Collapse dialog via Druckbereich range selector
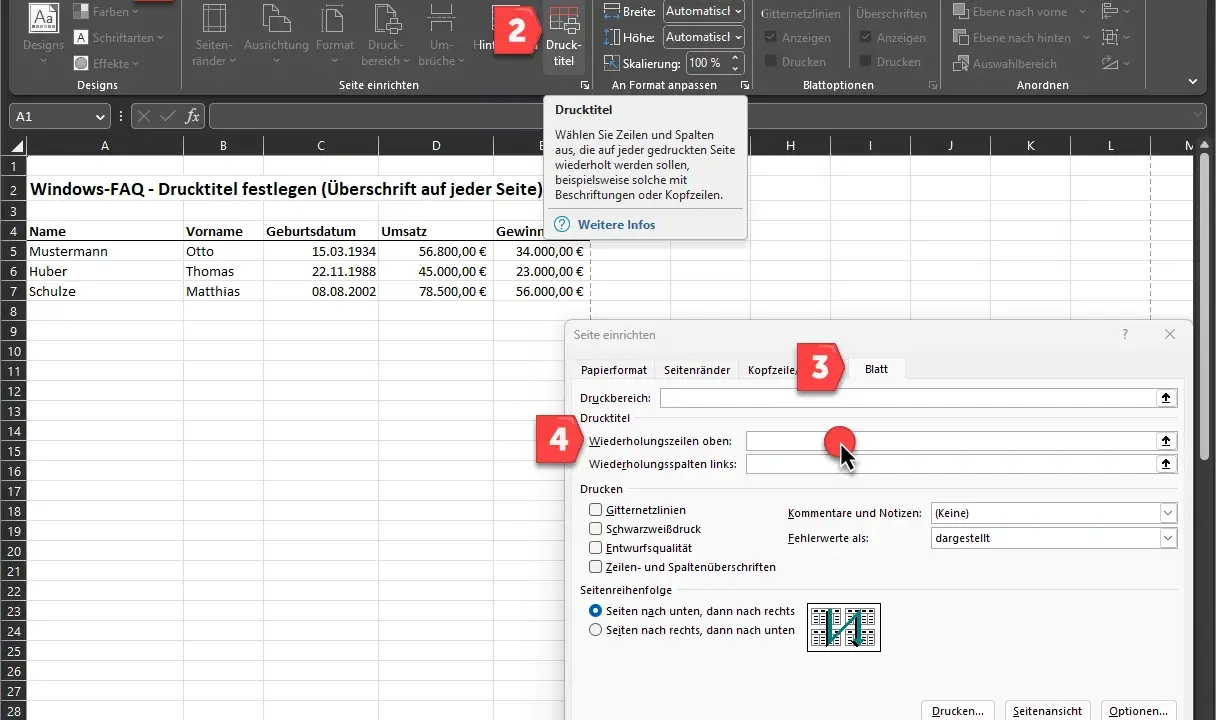This screenshot has height=720, width=1216. (x=1166, y=398)
